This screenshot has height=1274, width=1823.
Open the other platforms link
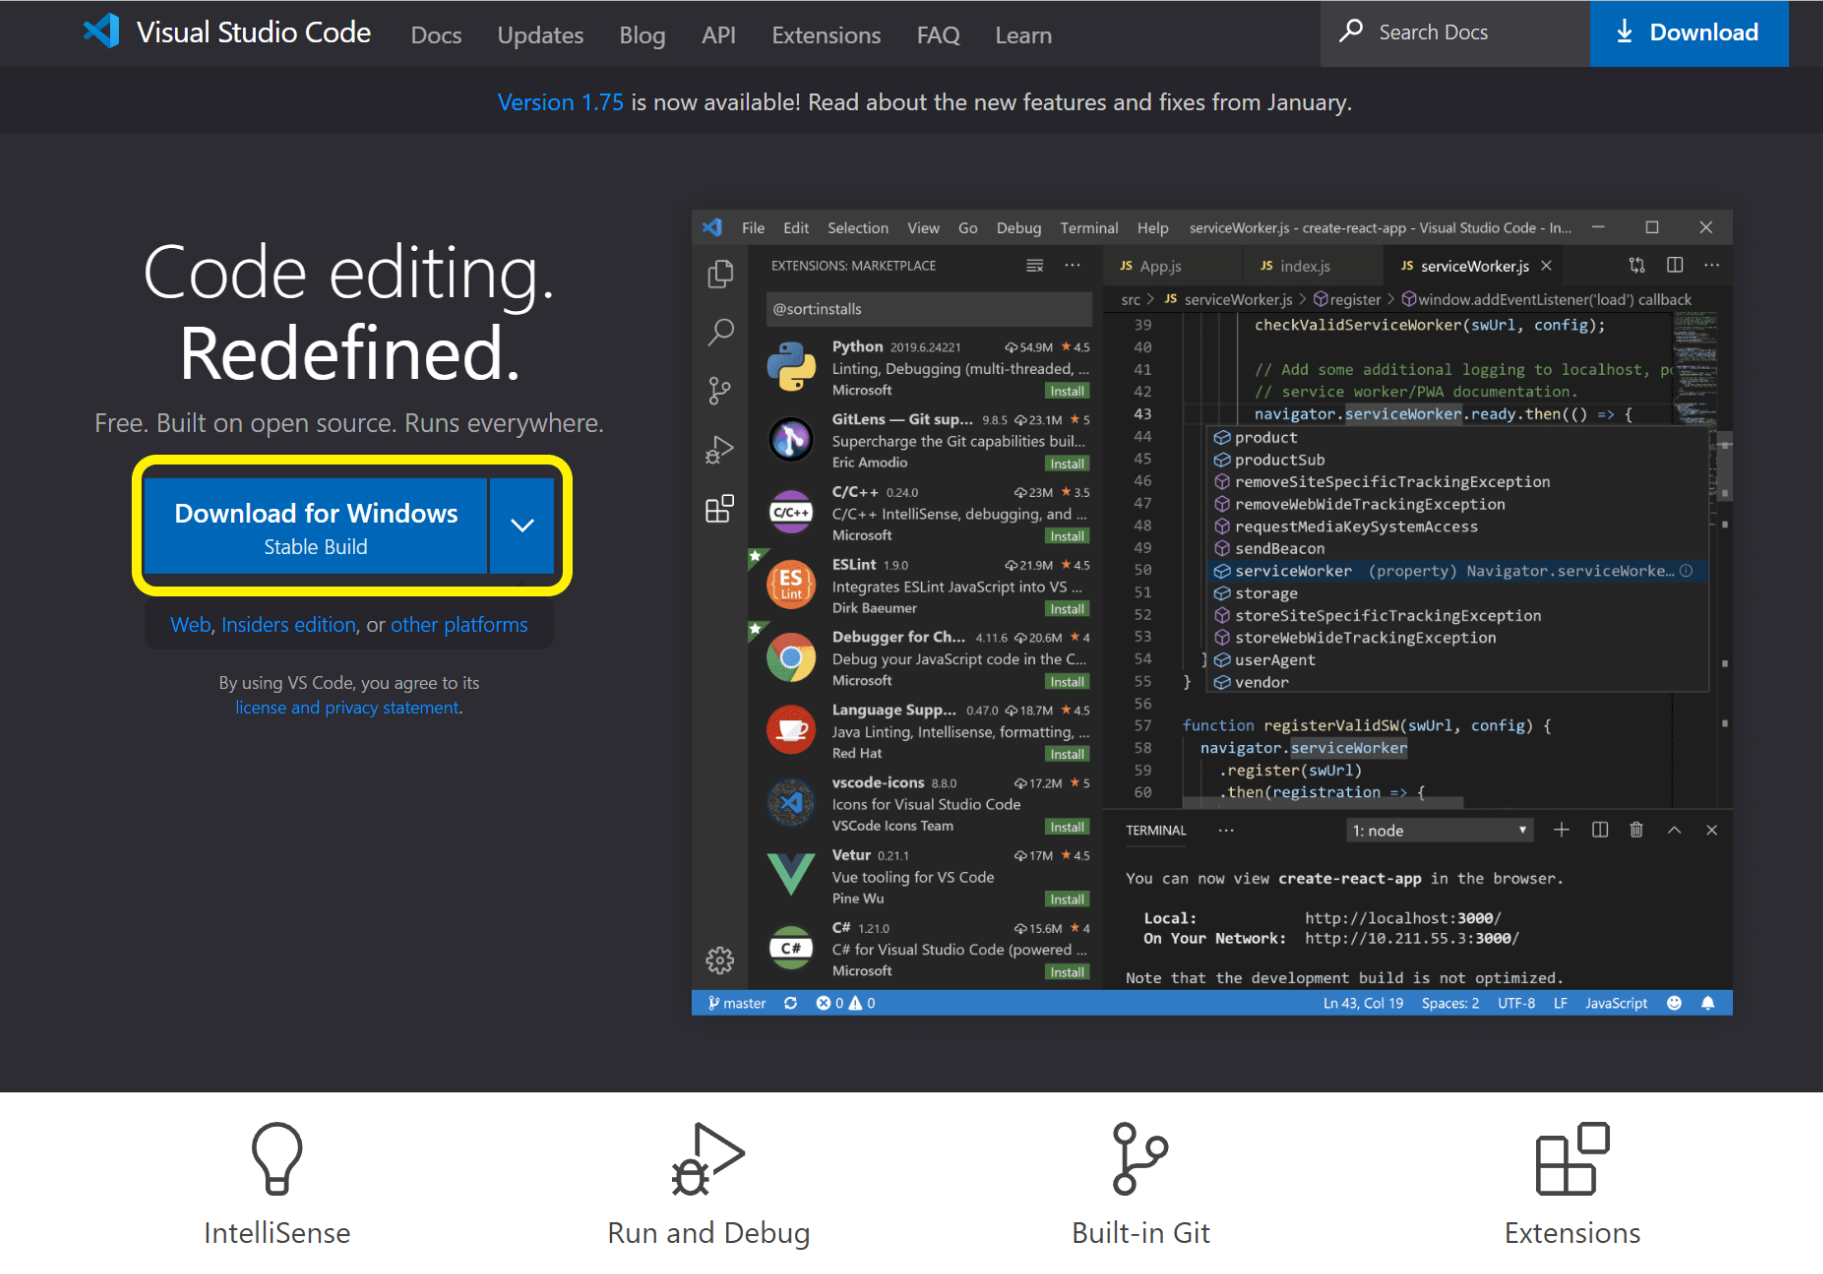[x=459, y=624]
